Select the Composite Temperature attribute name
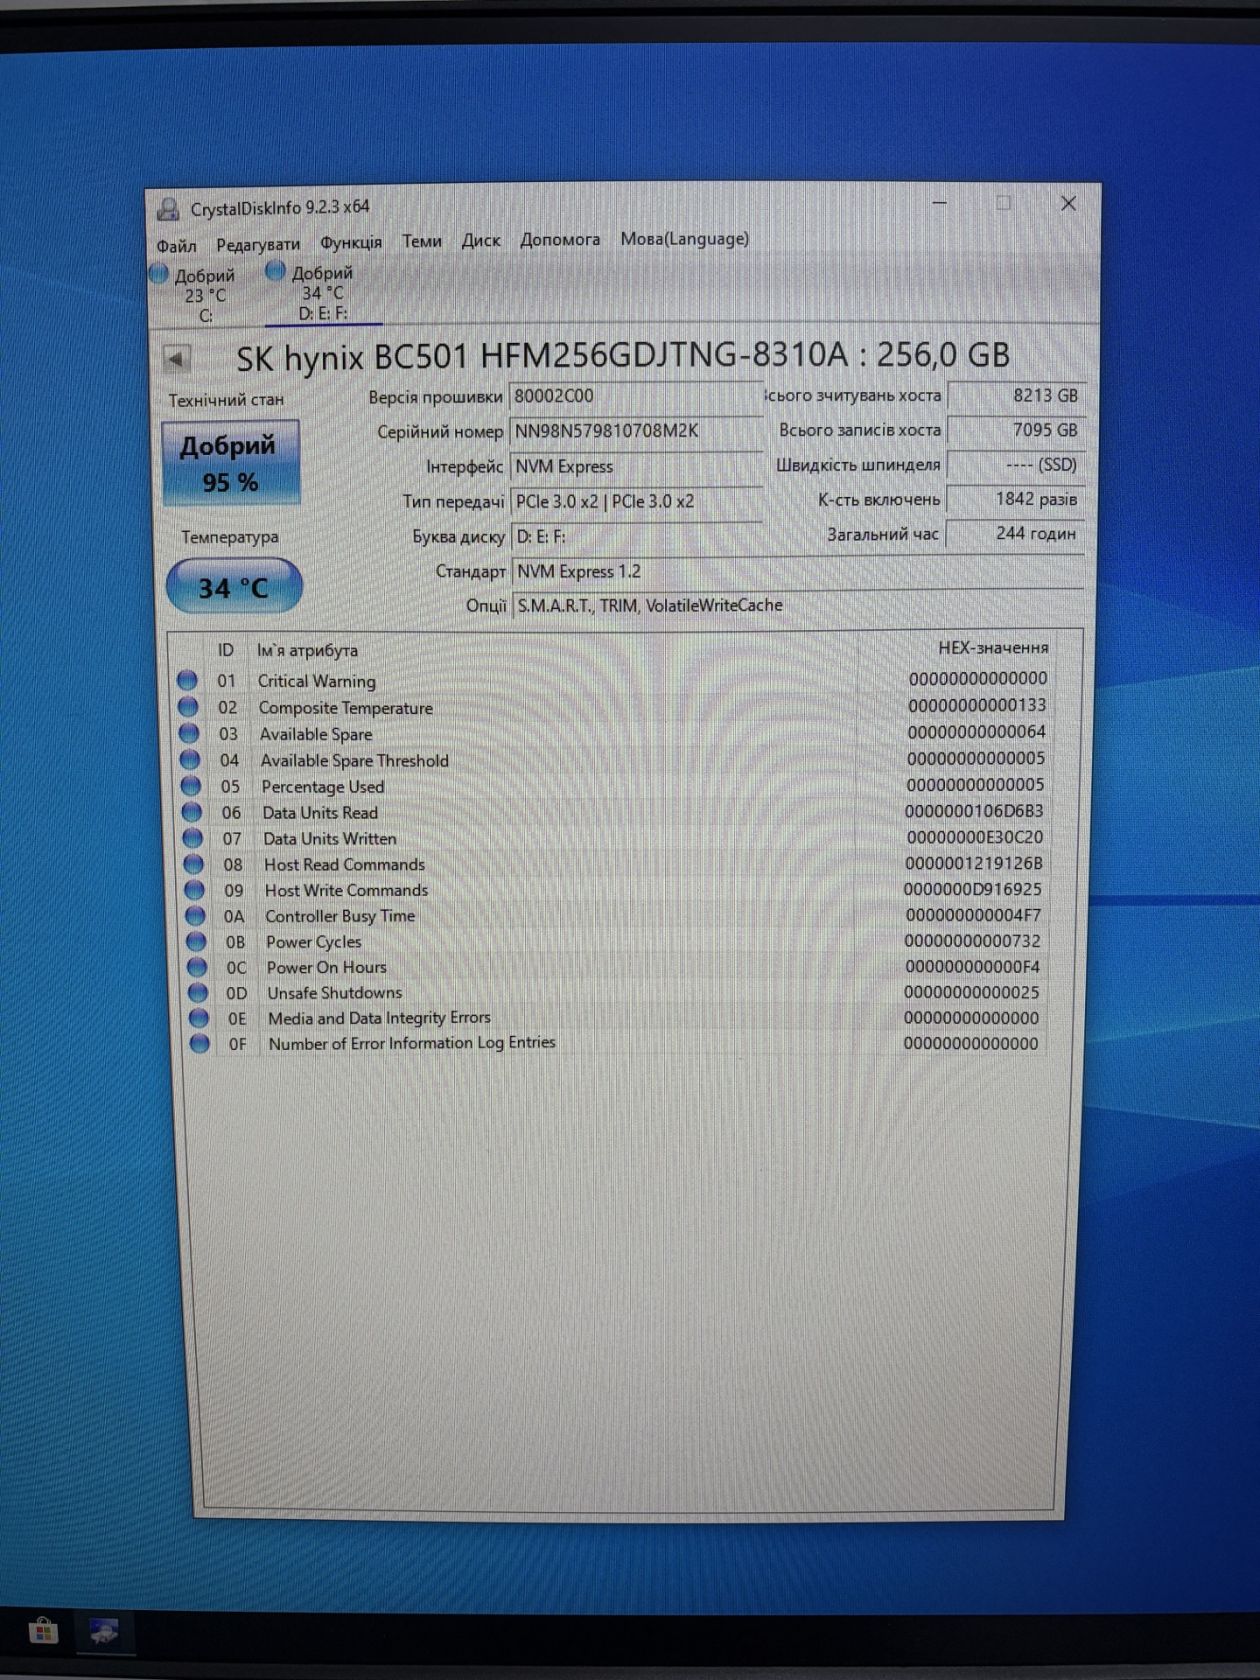The height and width of the screenshot is (1680, 1260). pyautogui.click(x=346, y=708)
